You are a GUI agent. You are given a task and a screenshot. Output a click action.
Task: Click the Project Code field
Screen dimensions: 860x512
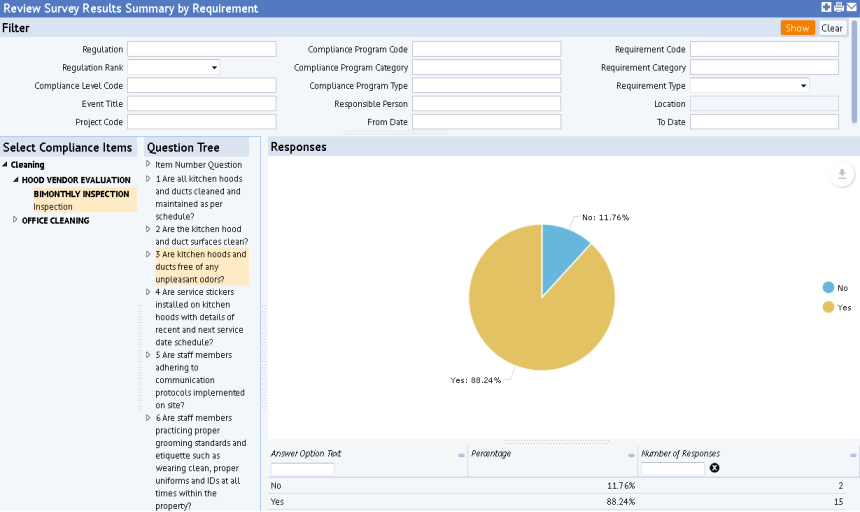pyautogui.click(x=202, y=122)
